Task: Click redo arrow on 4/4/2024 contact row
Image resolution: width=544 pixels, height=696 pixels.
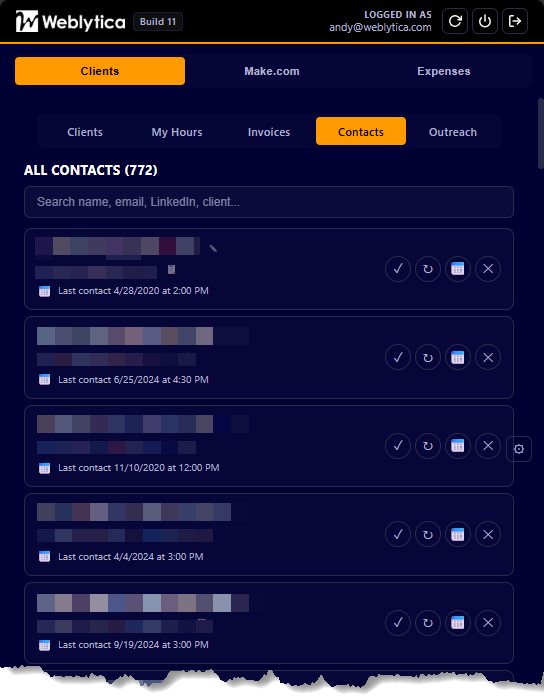Action: click(x=428, y=534)
